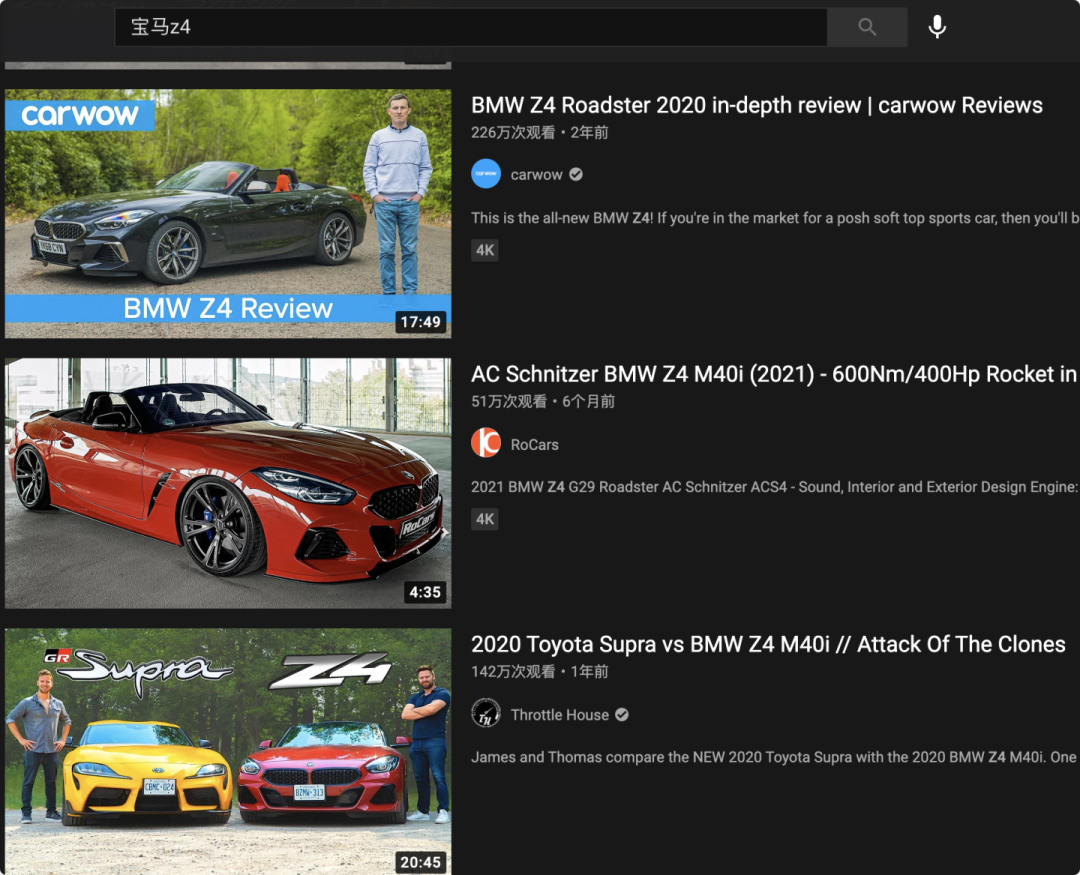Open the carwow BMW Z4 Review thumbnail
The width and height of the screenshot is (1080, 875).
(228, 214)
